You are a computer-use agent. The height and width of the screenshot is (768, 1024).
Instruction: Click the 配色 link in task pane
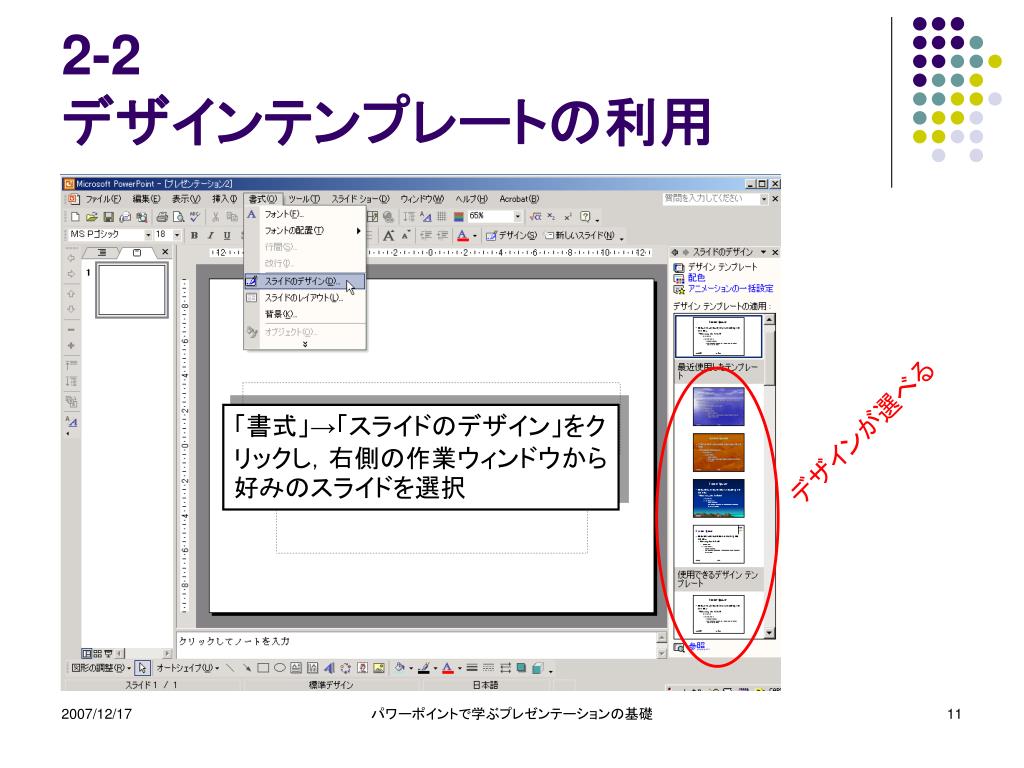pos(696,278)
